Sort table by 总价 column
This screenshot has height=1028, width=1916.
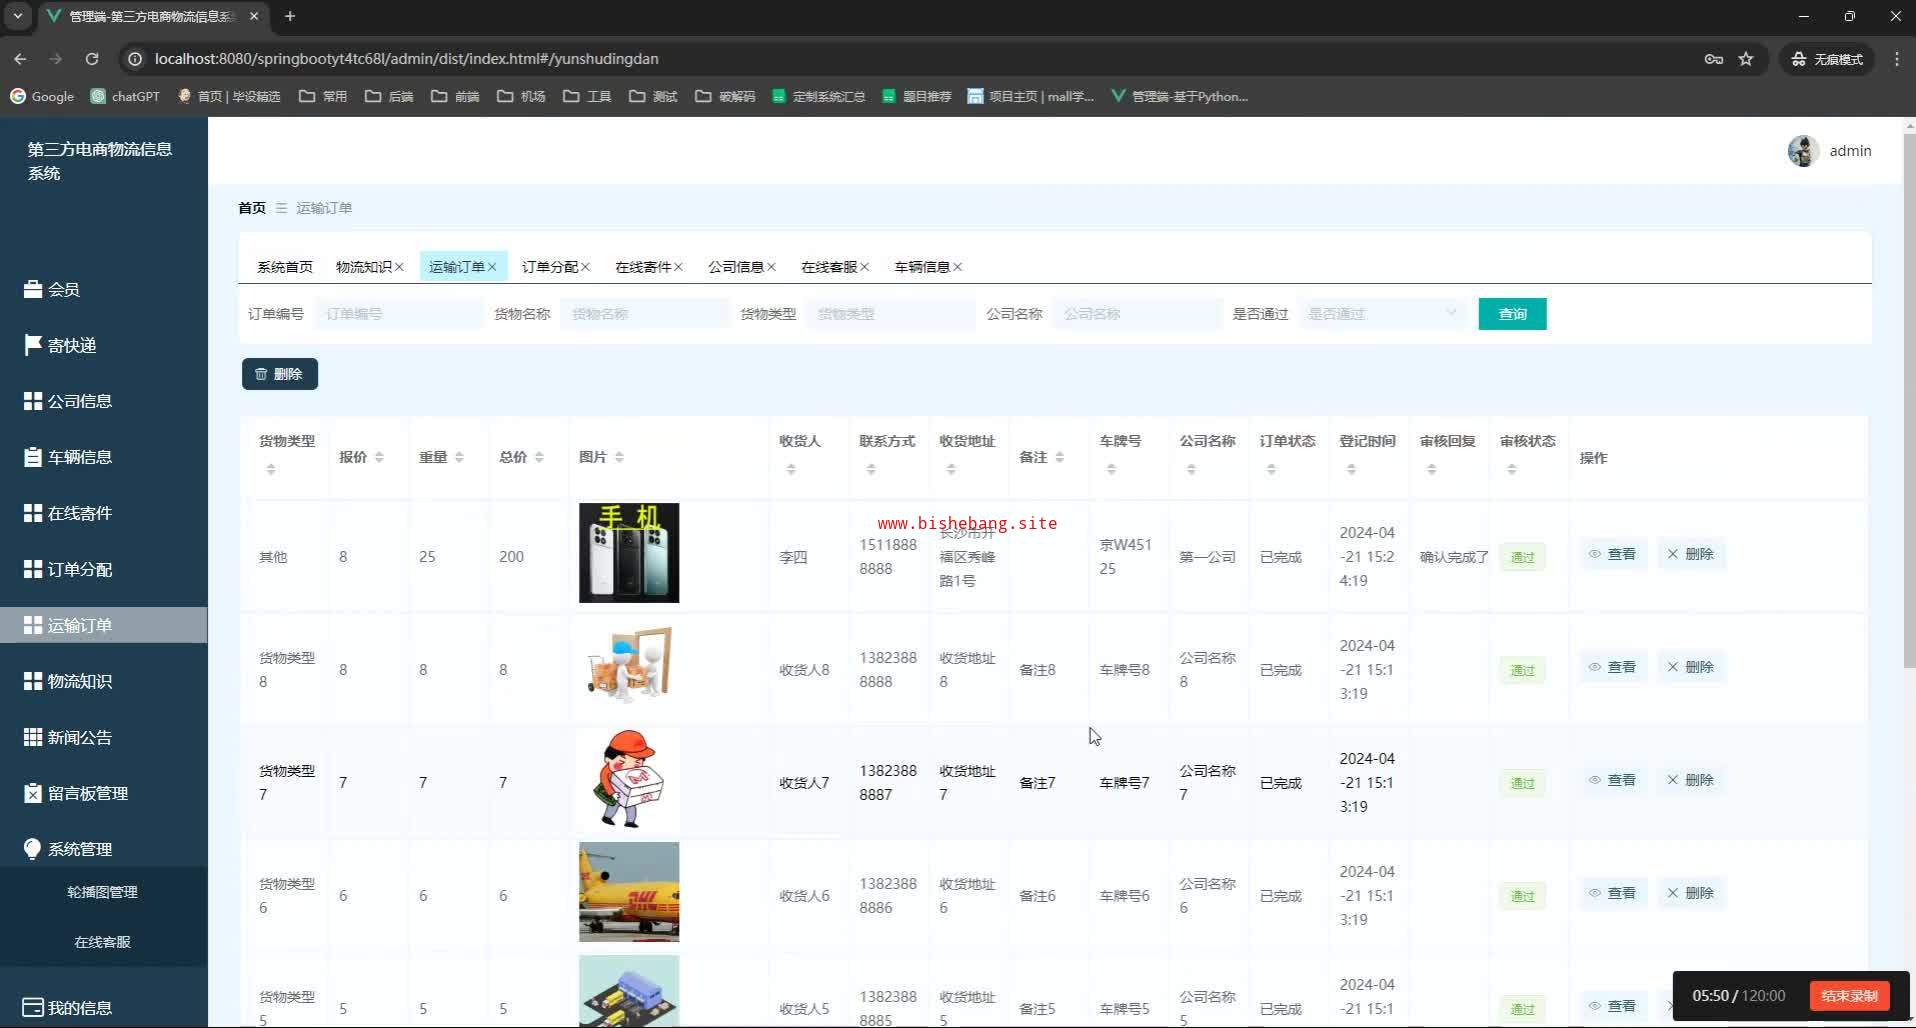coord(538,457)
